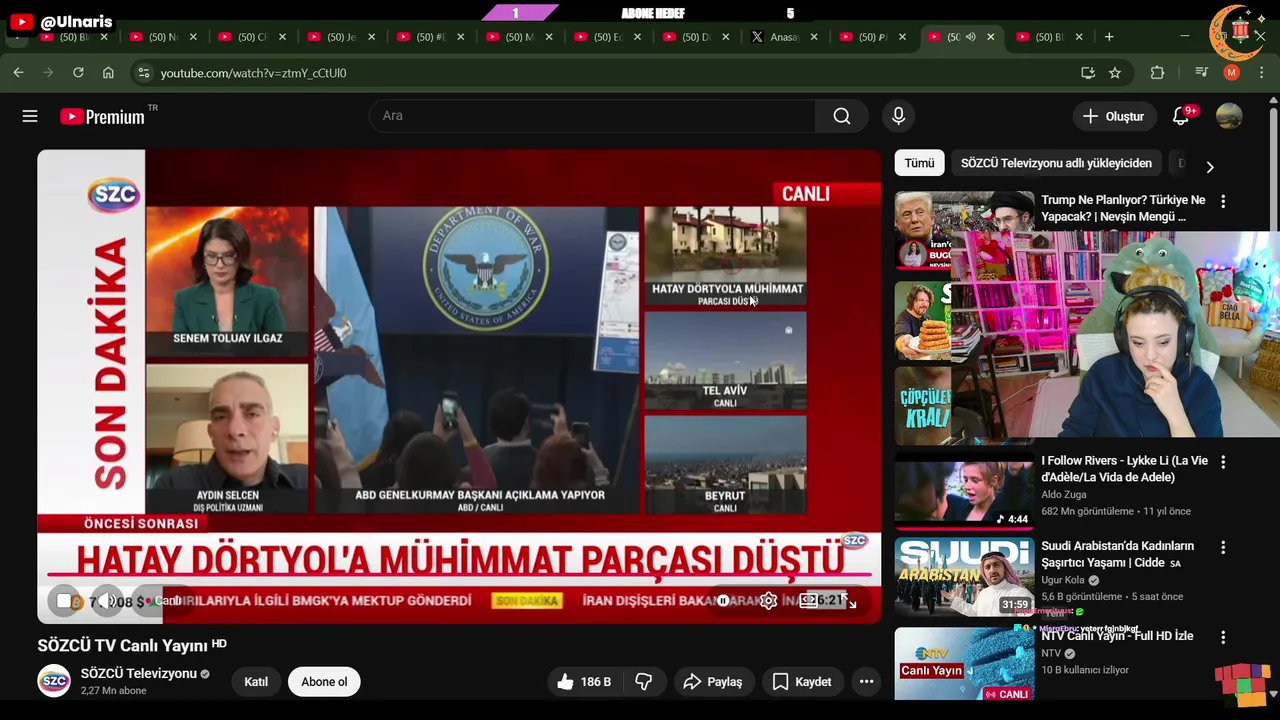Focus the Ara search field
Image resolution: width=1280 pixels, height=720 pixels.
pos(592,116)
